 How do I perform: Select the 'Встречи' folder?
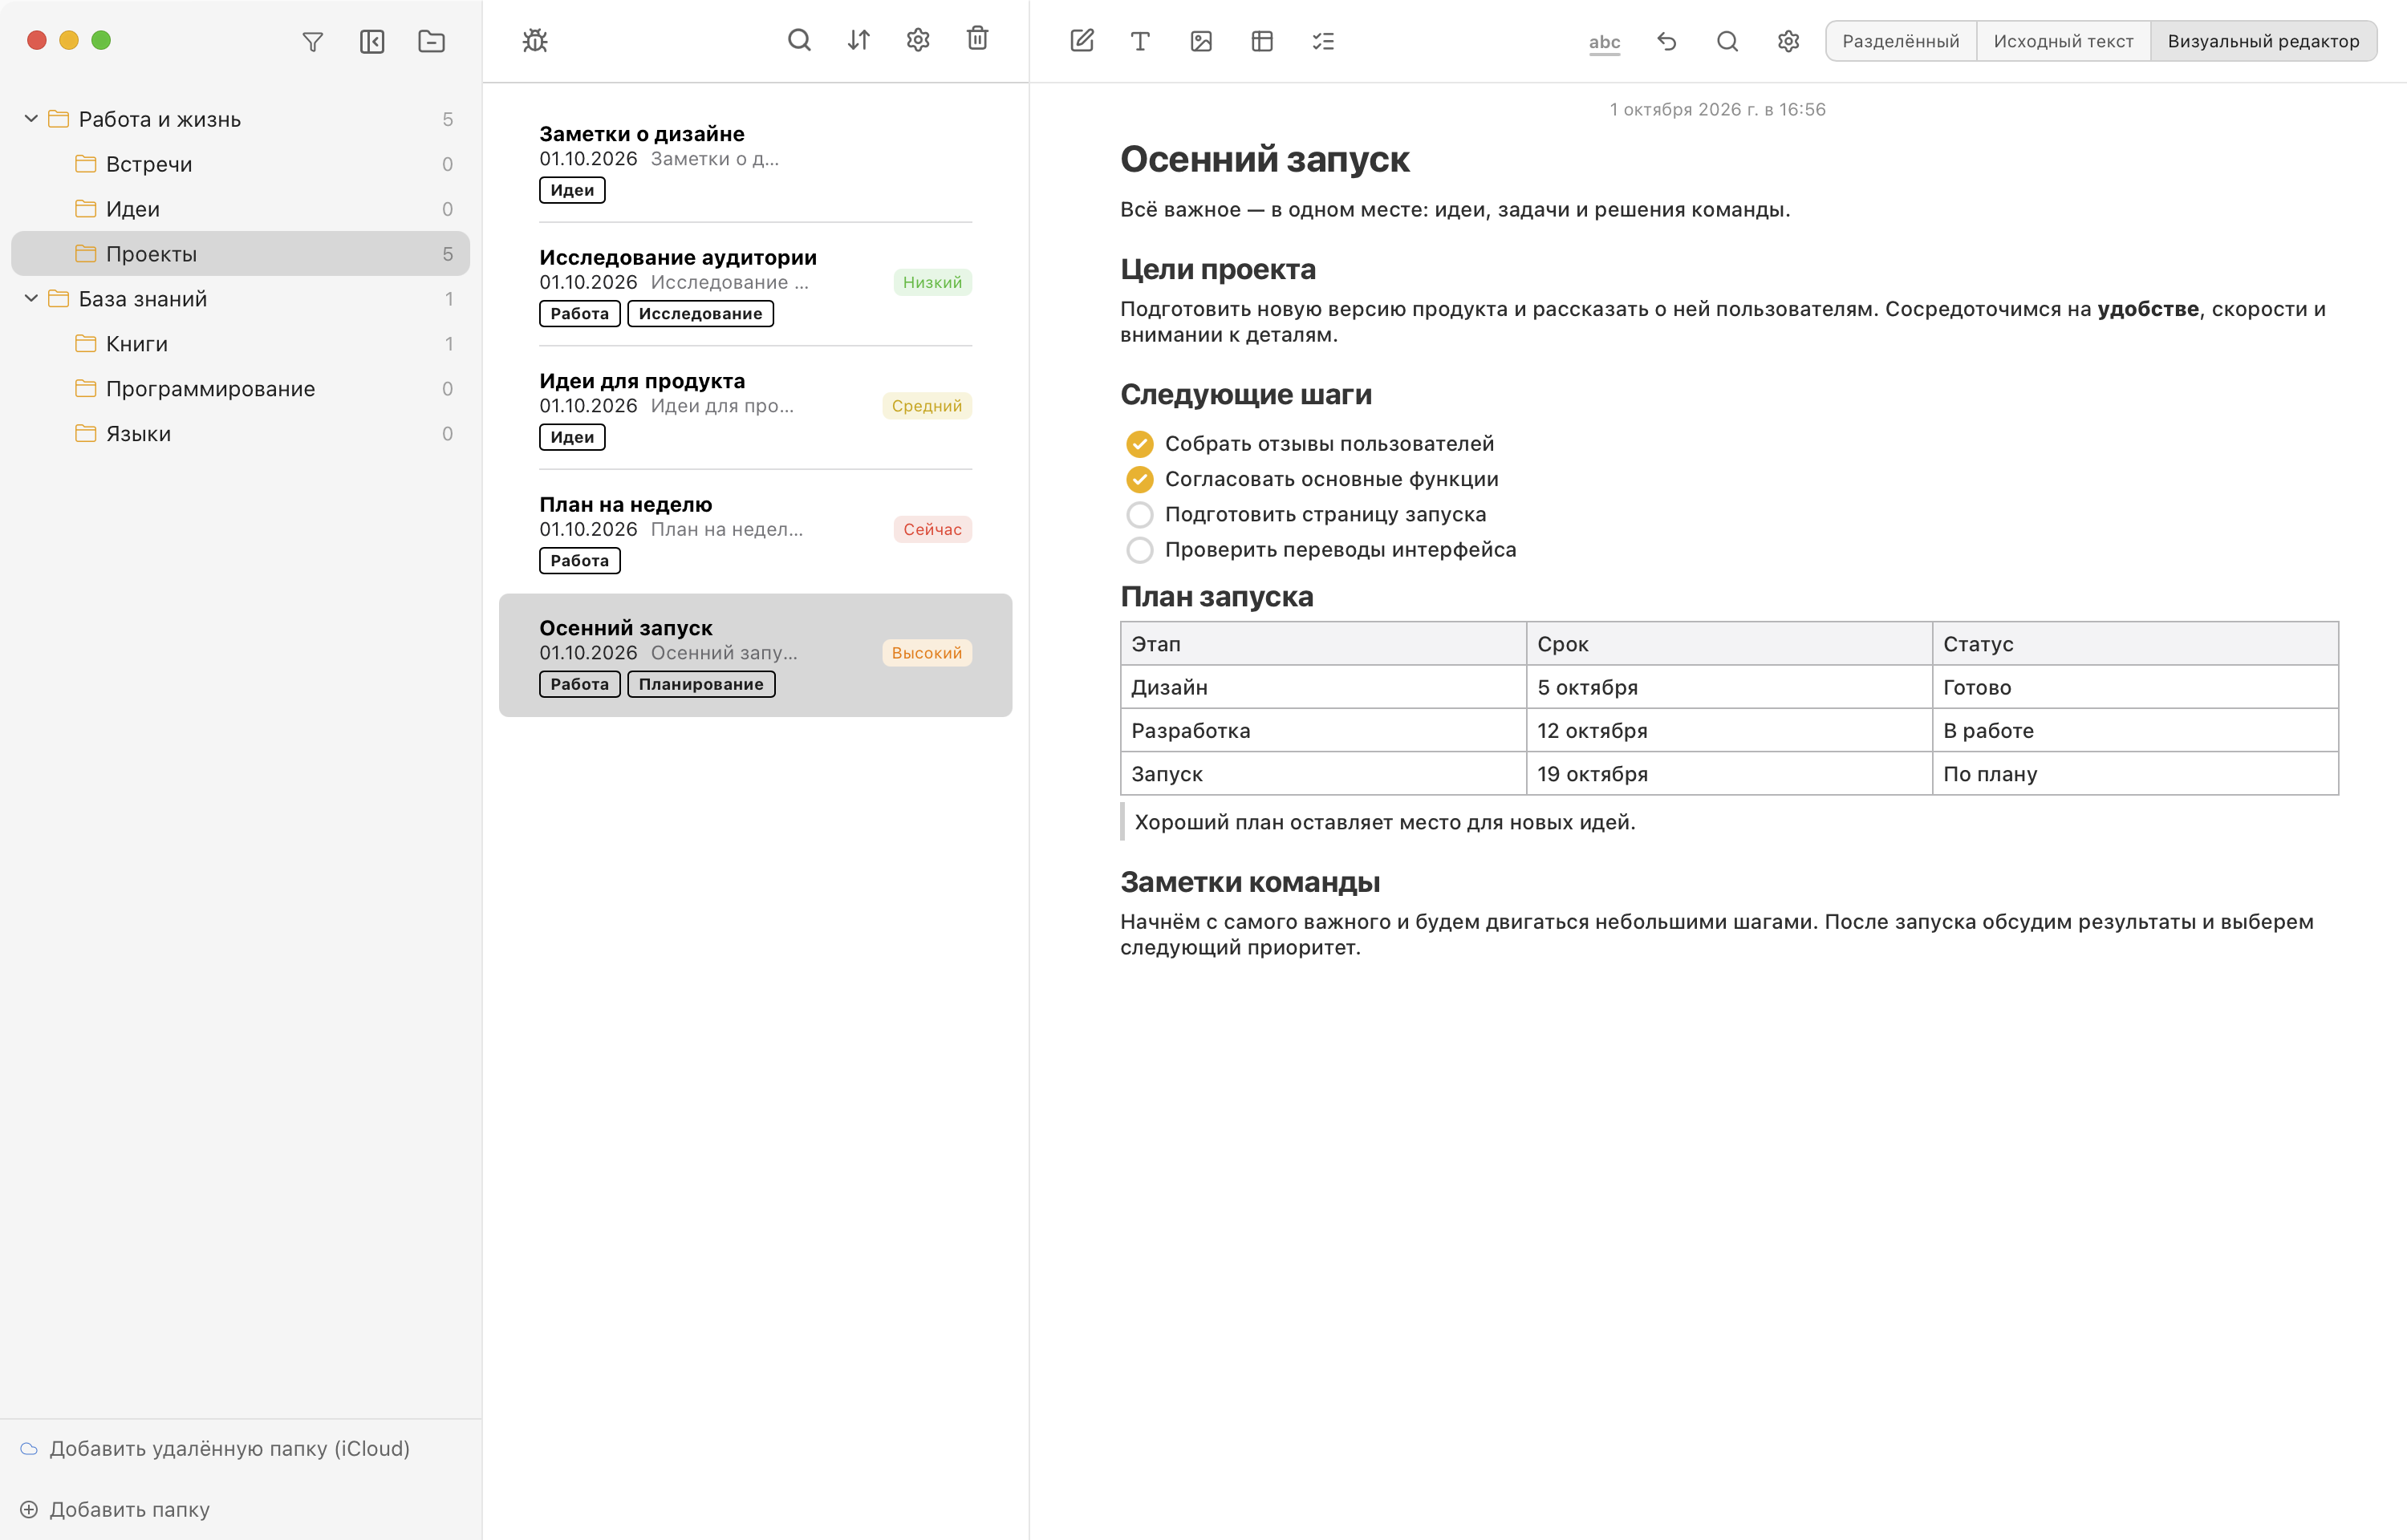click(240, 164)
